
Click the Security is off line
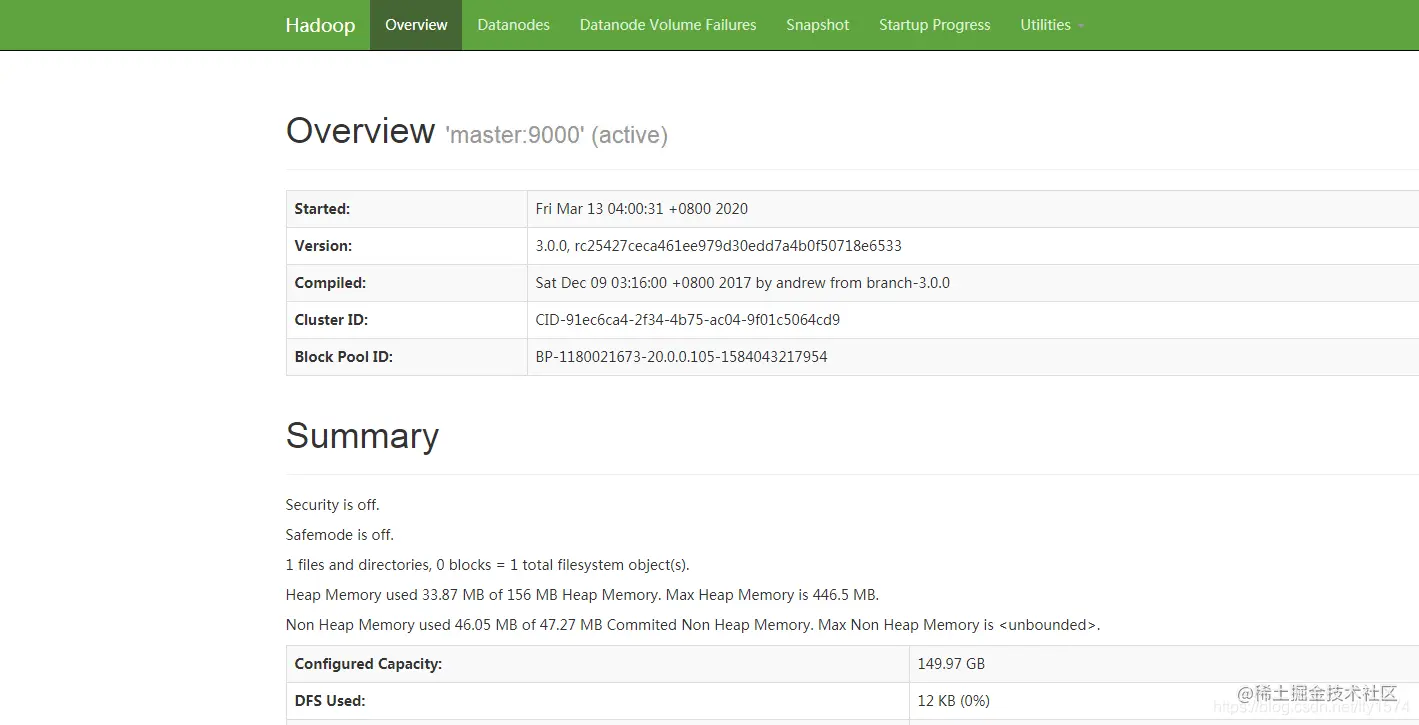tap(333, 505)
